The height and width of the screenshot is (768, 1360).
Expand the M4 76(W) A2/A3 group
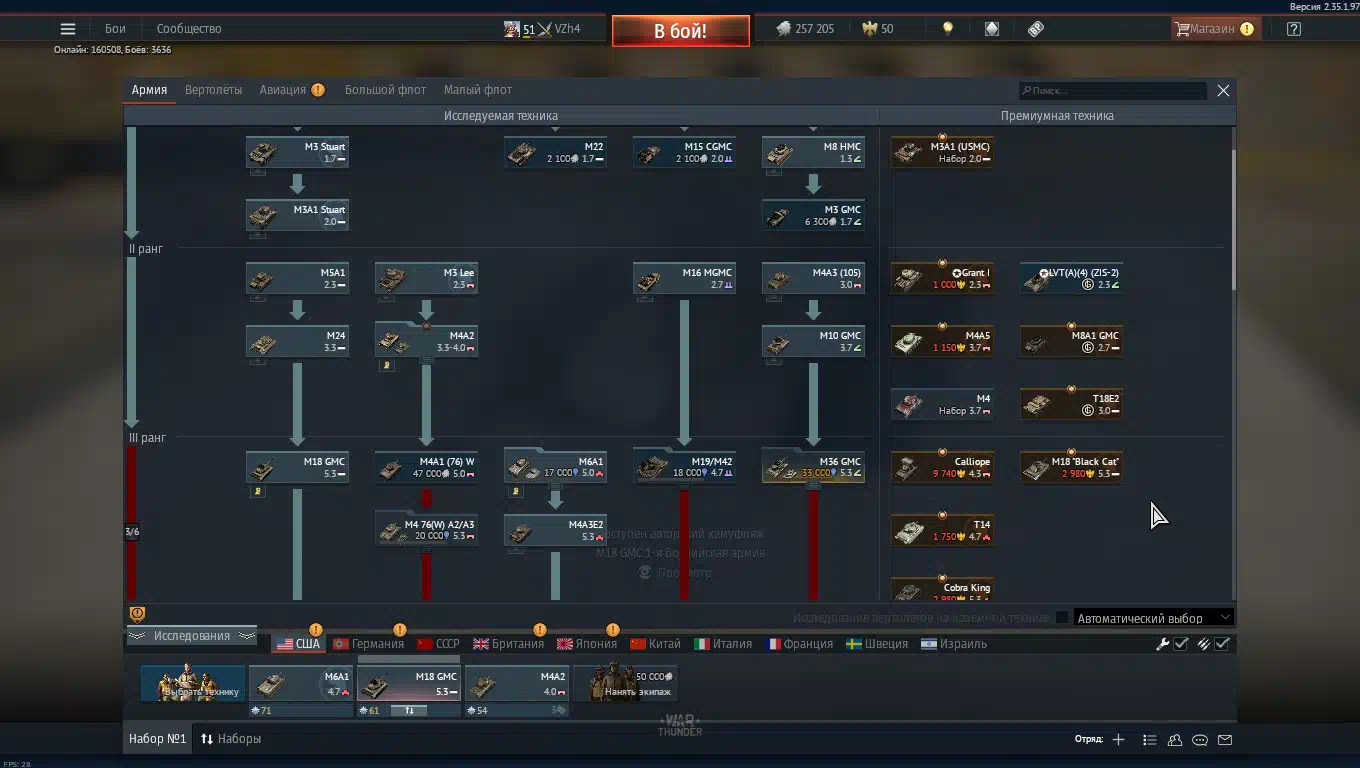(x=426, y=529)
